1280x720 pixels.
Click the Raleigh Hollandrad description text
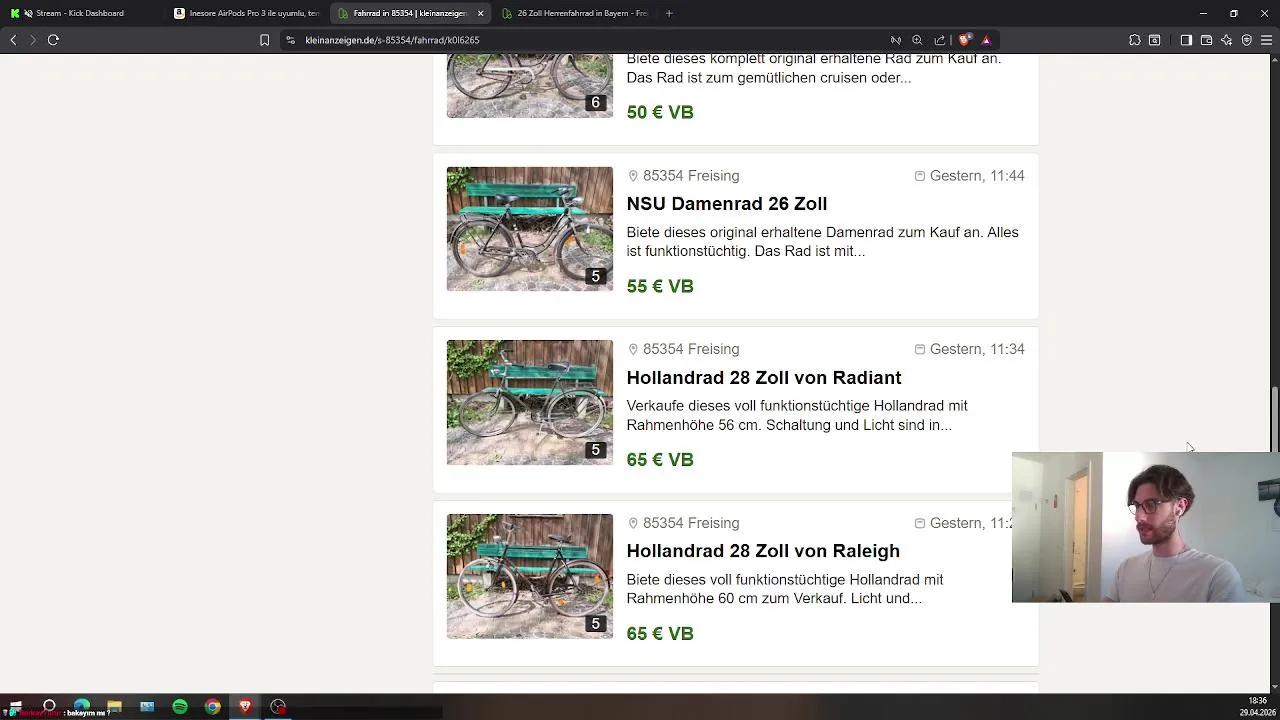pyautogui.click(x=785, y=589)
